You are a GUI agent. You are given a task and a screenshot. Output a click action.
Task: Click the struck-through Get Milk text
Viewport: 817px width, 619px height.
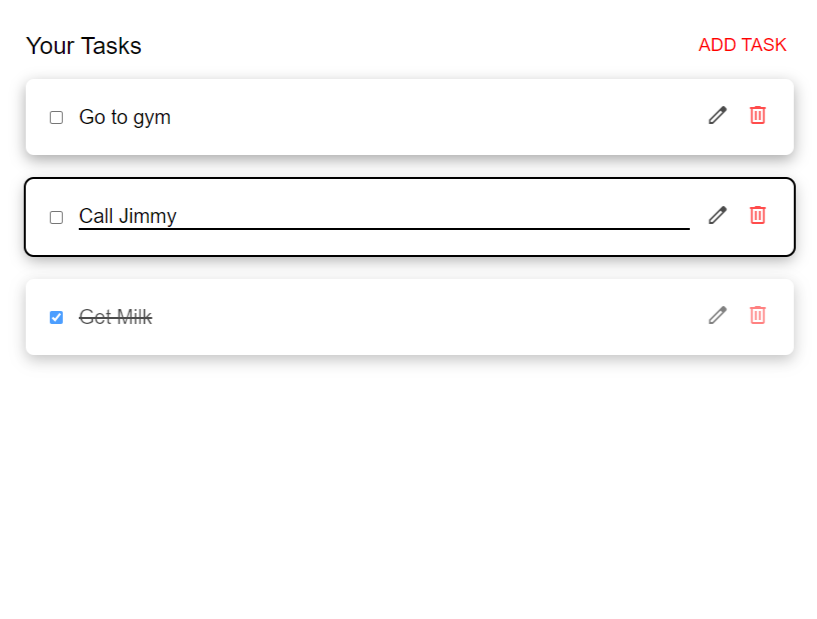click(x=115, y=317)
